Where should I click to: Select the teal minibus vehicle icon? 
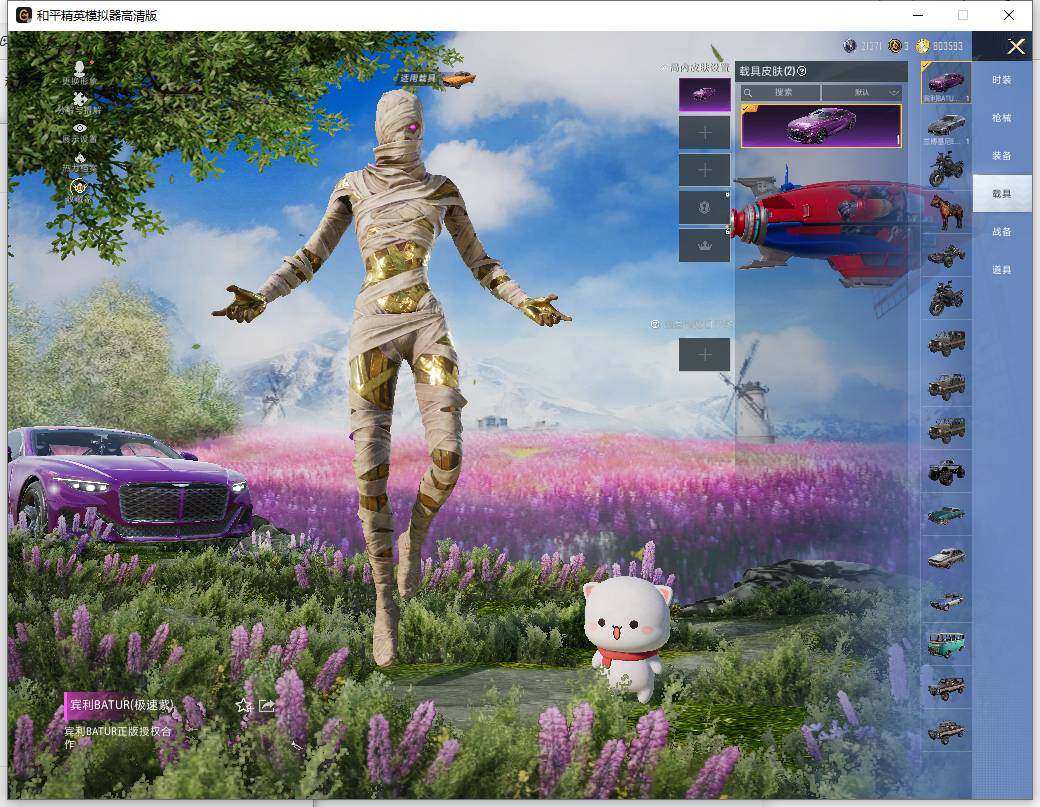pyautogui.click(x=946, y=644)
